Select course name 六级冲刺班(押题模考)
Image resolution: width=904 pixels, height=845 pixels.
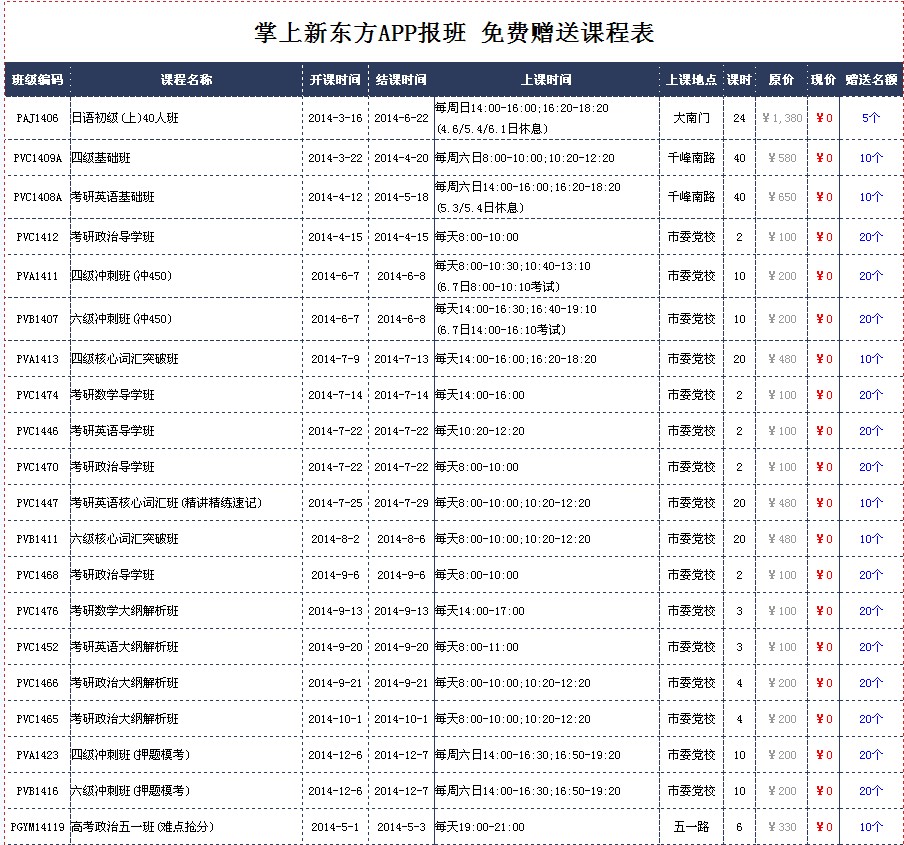point(130,791)
